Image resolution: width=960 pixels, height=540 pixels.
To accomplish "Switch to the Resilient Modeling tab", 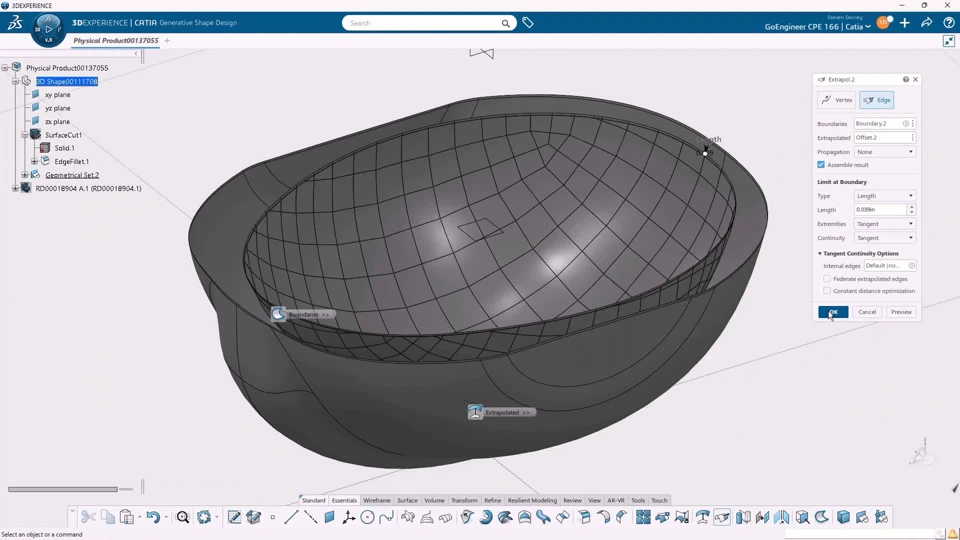I will pyautogui.click(x=532, y=500).
